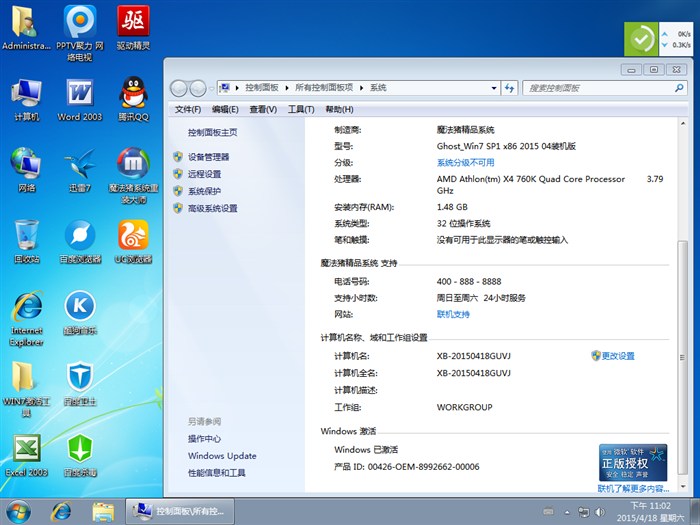Click the volume speaker tray icon
The image size is (700, 525).
pyautogui.click(x=600, y=512)
